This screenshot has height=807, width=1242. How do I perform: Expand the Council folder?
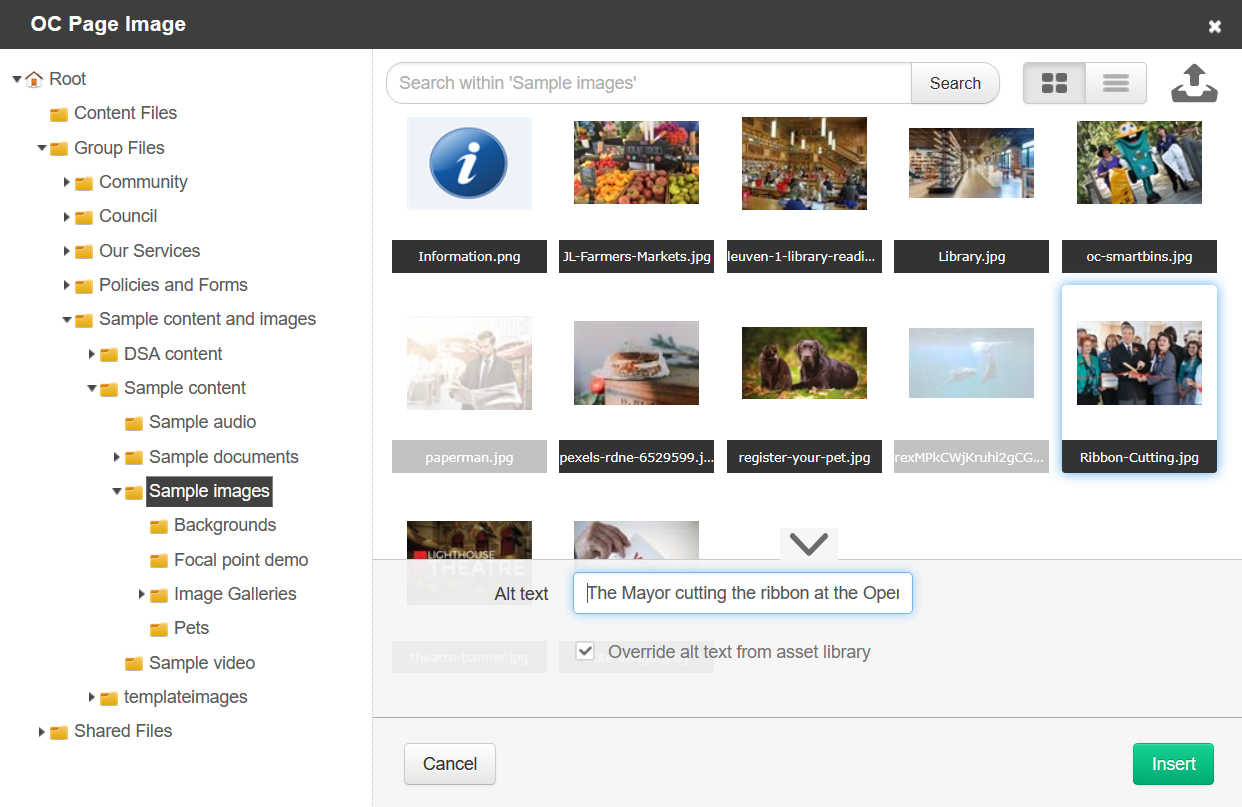66,216
